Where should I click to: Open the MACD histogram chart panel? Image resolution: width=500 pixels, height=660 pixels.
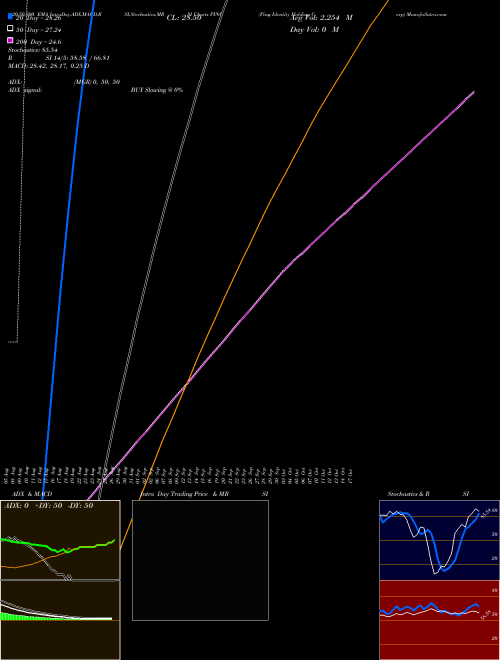pyautogui.click(x=60, y=620)
